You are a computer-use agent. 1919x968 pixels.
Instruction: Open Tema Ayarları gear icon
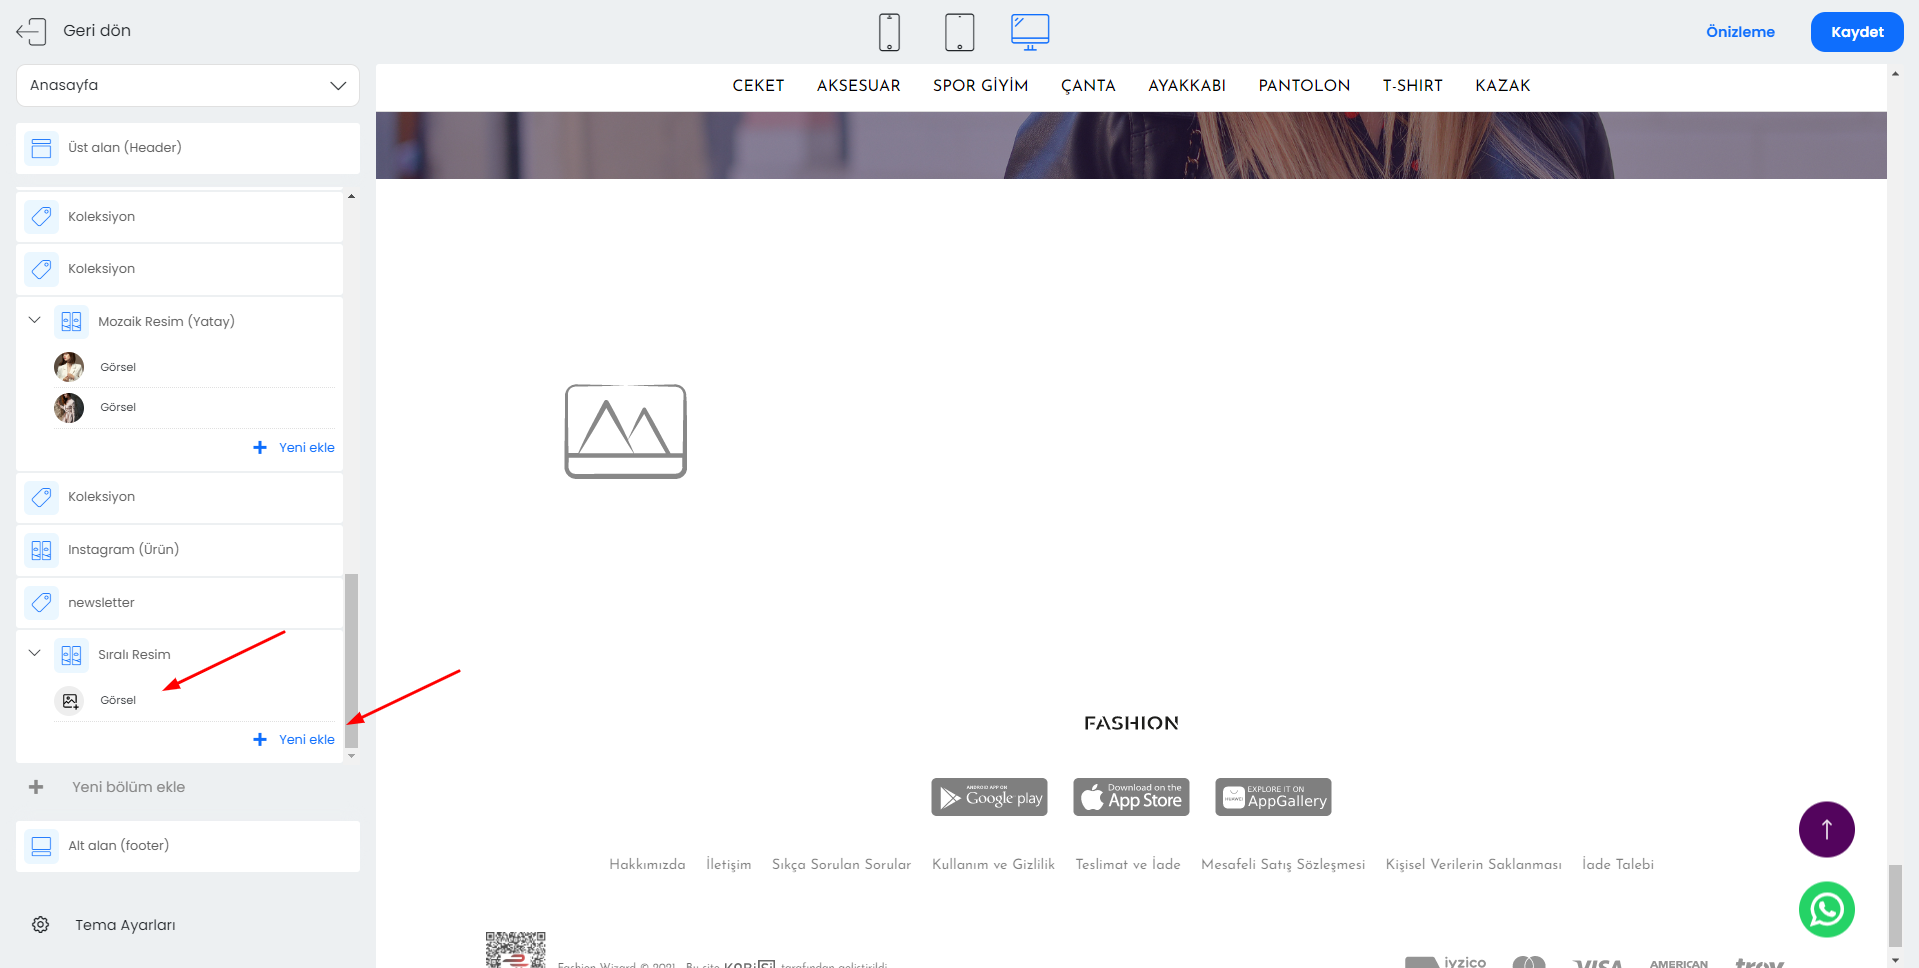point(41,925)
